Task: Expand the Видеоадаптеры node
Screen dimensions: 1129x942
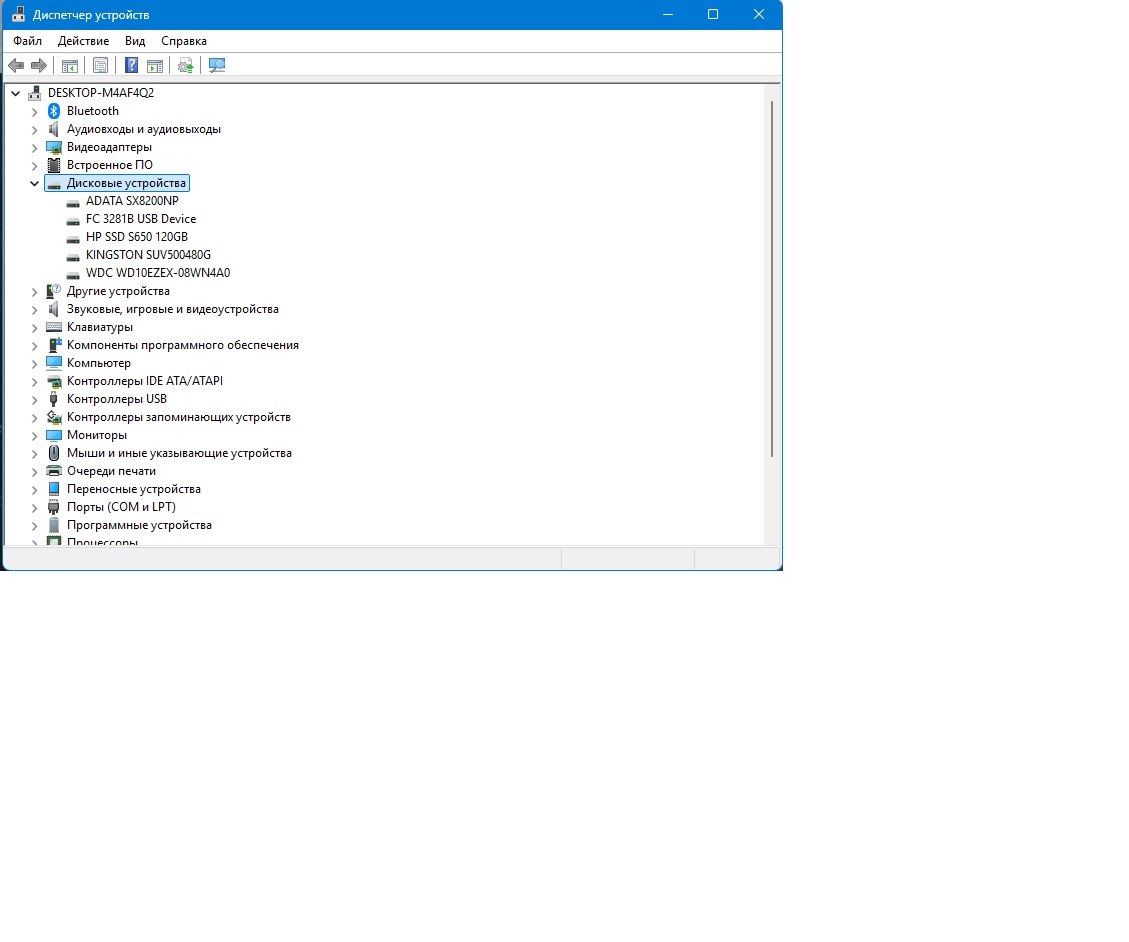Action: 35,148
